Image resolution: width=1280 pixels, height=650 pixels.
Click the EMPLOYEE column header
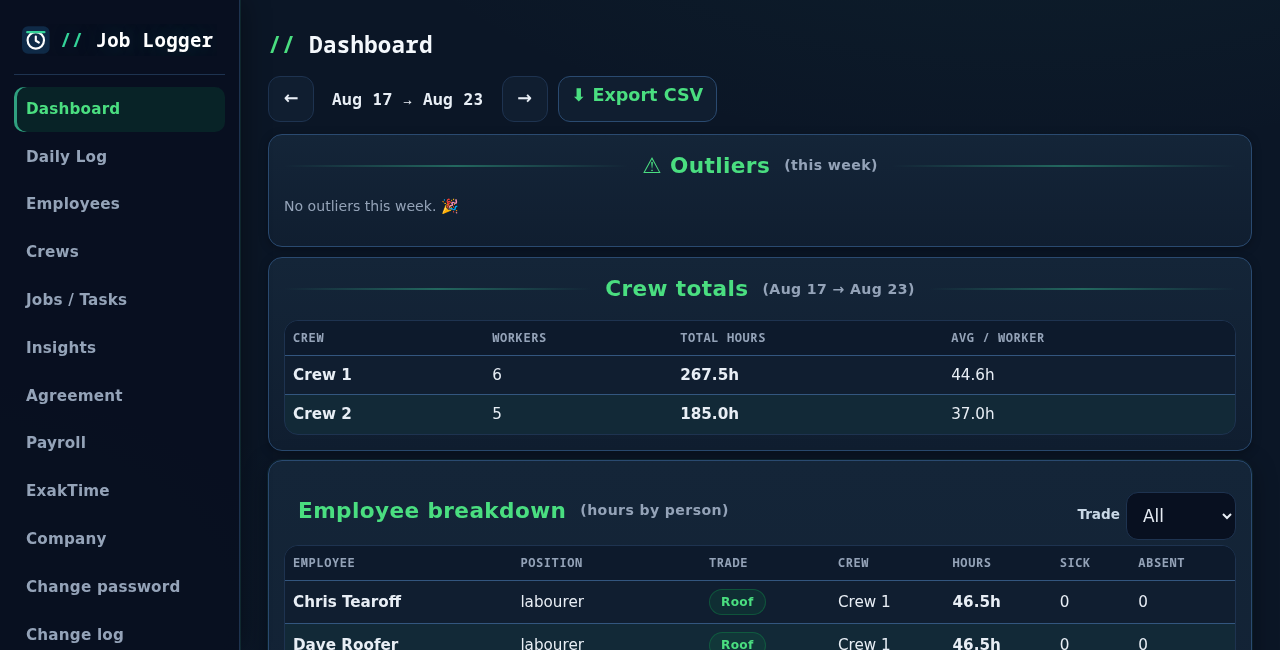tap(324, 563)
